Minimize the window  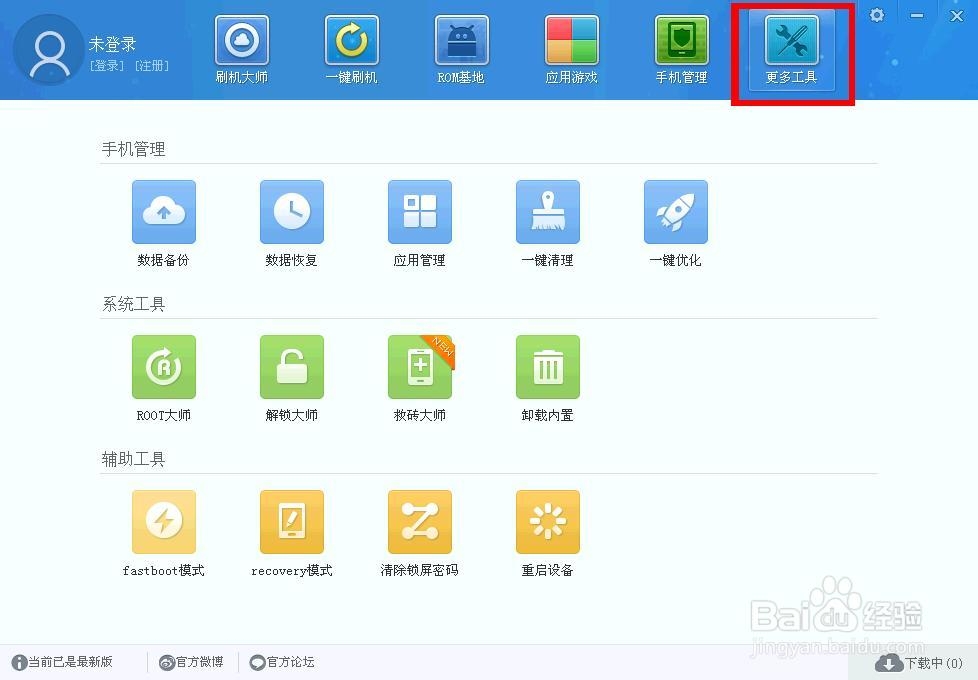(916, 16)
